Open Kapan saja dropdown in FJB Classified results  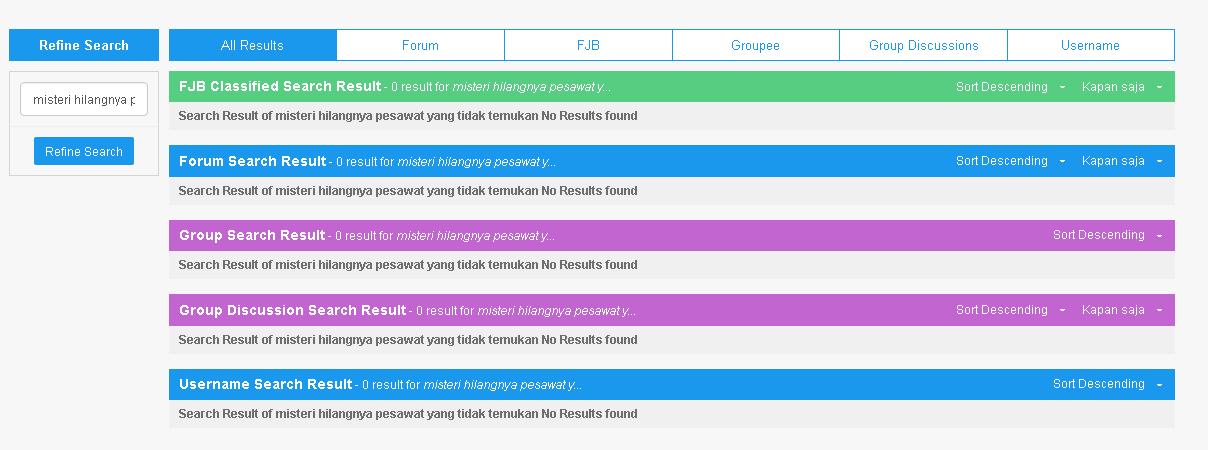[1122, 87]
